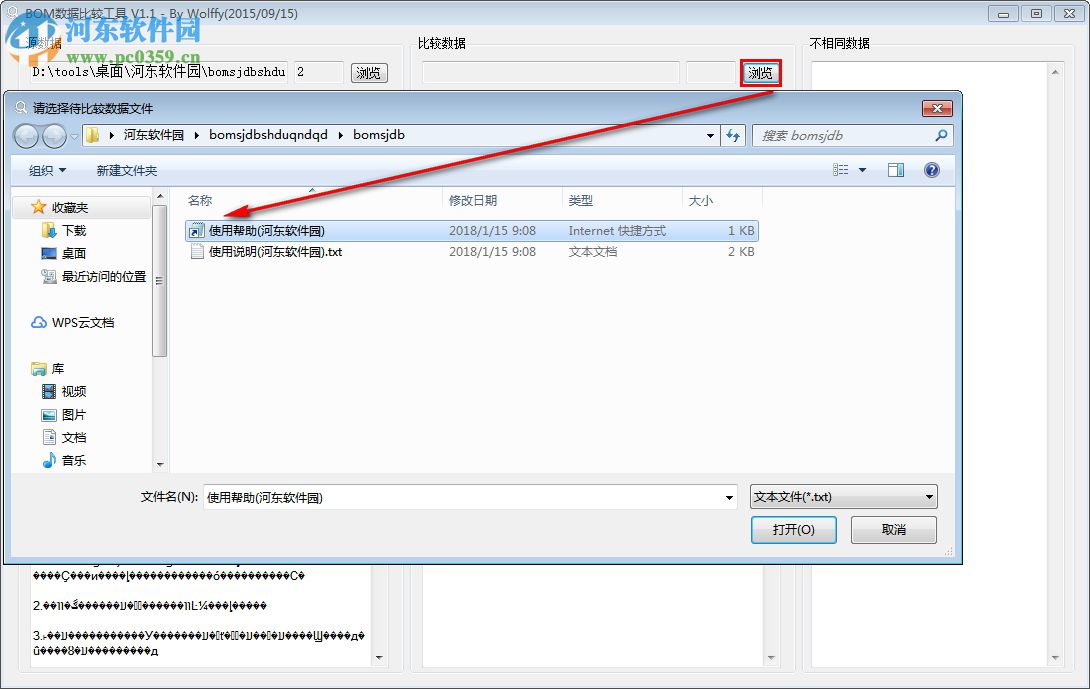Select the 使用帮助(河东软件园) shortcut icon
The height and width of the screenshot is (689, 1090).
196,230
